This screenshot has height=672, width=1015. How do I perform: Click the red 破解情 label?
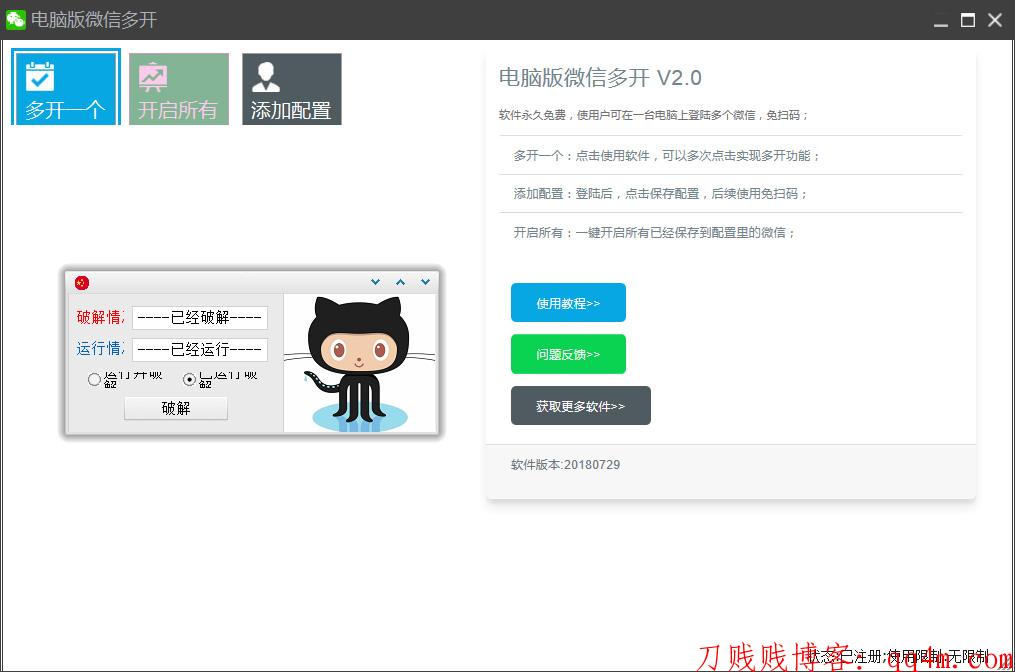100,317
